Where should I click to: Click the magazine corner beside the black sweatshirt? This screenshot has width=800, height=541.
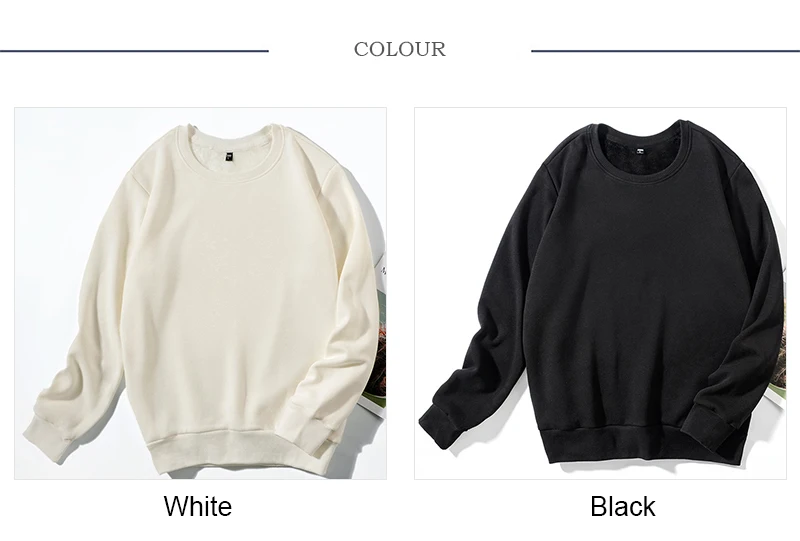pyautogui.click(x=776, y=378)
